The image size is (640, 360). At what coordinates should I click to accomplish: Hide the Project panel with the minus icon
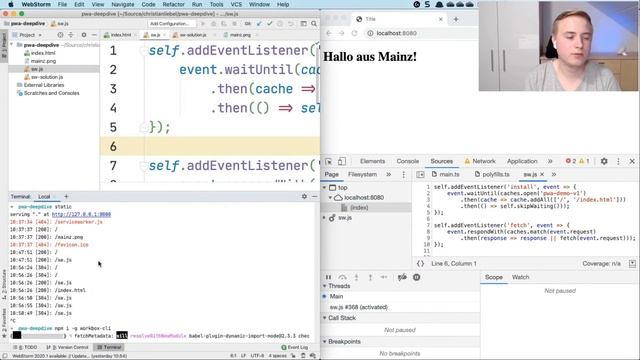[x=94, y=35]
